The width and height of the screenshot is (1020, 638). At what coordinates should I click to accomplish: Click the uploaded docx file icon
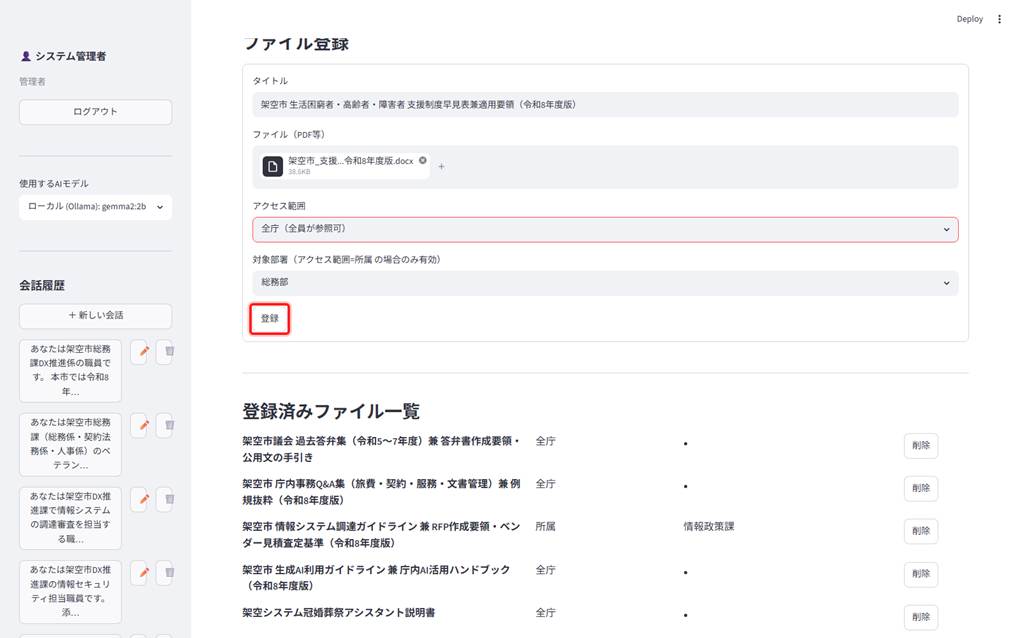coord(273,166)
